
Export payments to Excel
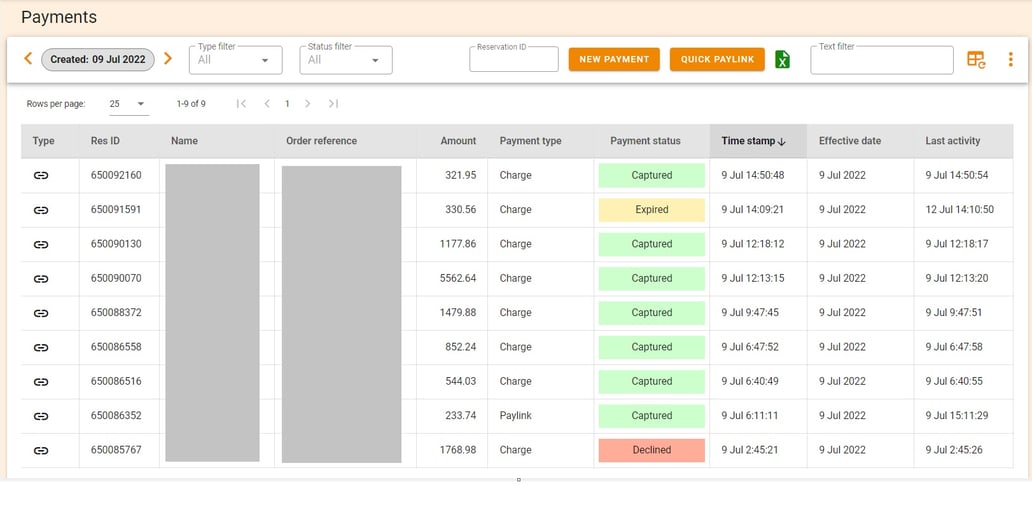tap(783, 59)
